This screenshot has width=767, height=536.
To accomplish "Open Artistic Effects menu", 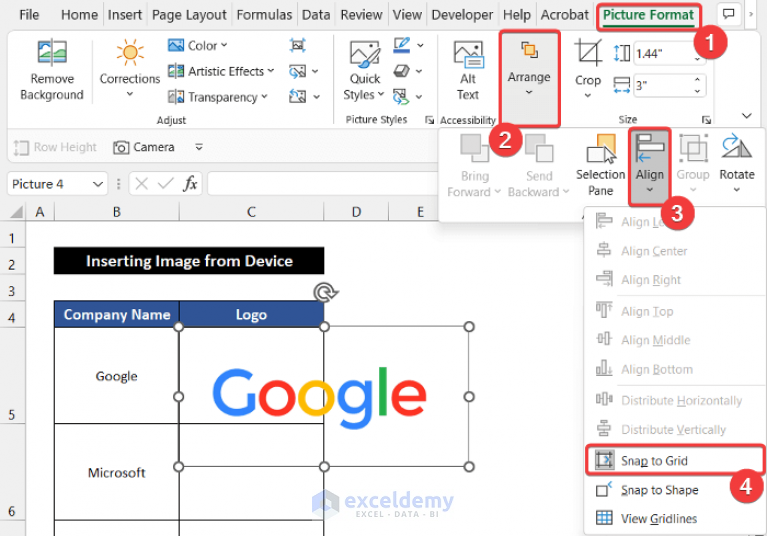I will pos(221,71).
